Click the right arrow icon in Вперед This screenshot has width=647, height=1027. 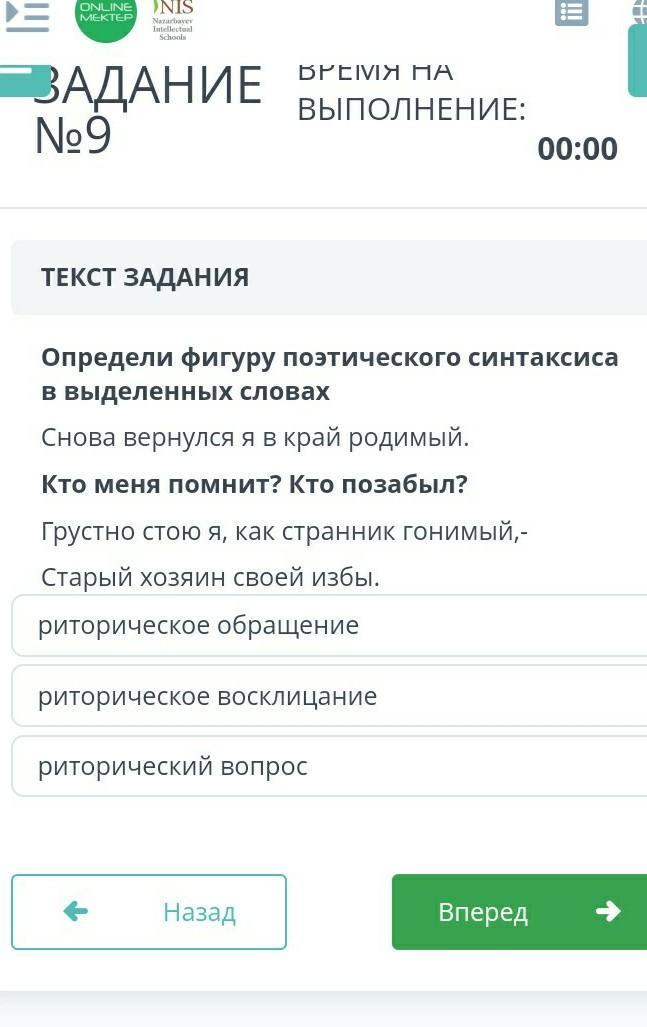pyautogui.click(x=607, y=911)
